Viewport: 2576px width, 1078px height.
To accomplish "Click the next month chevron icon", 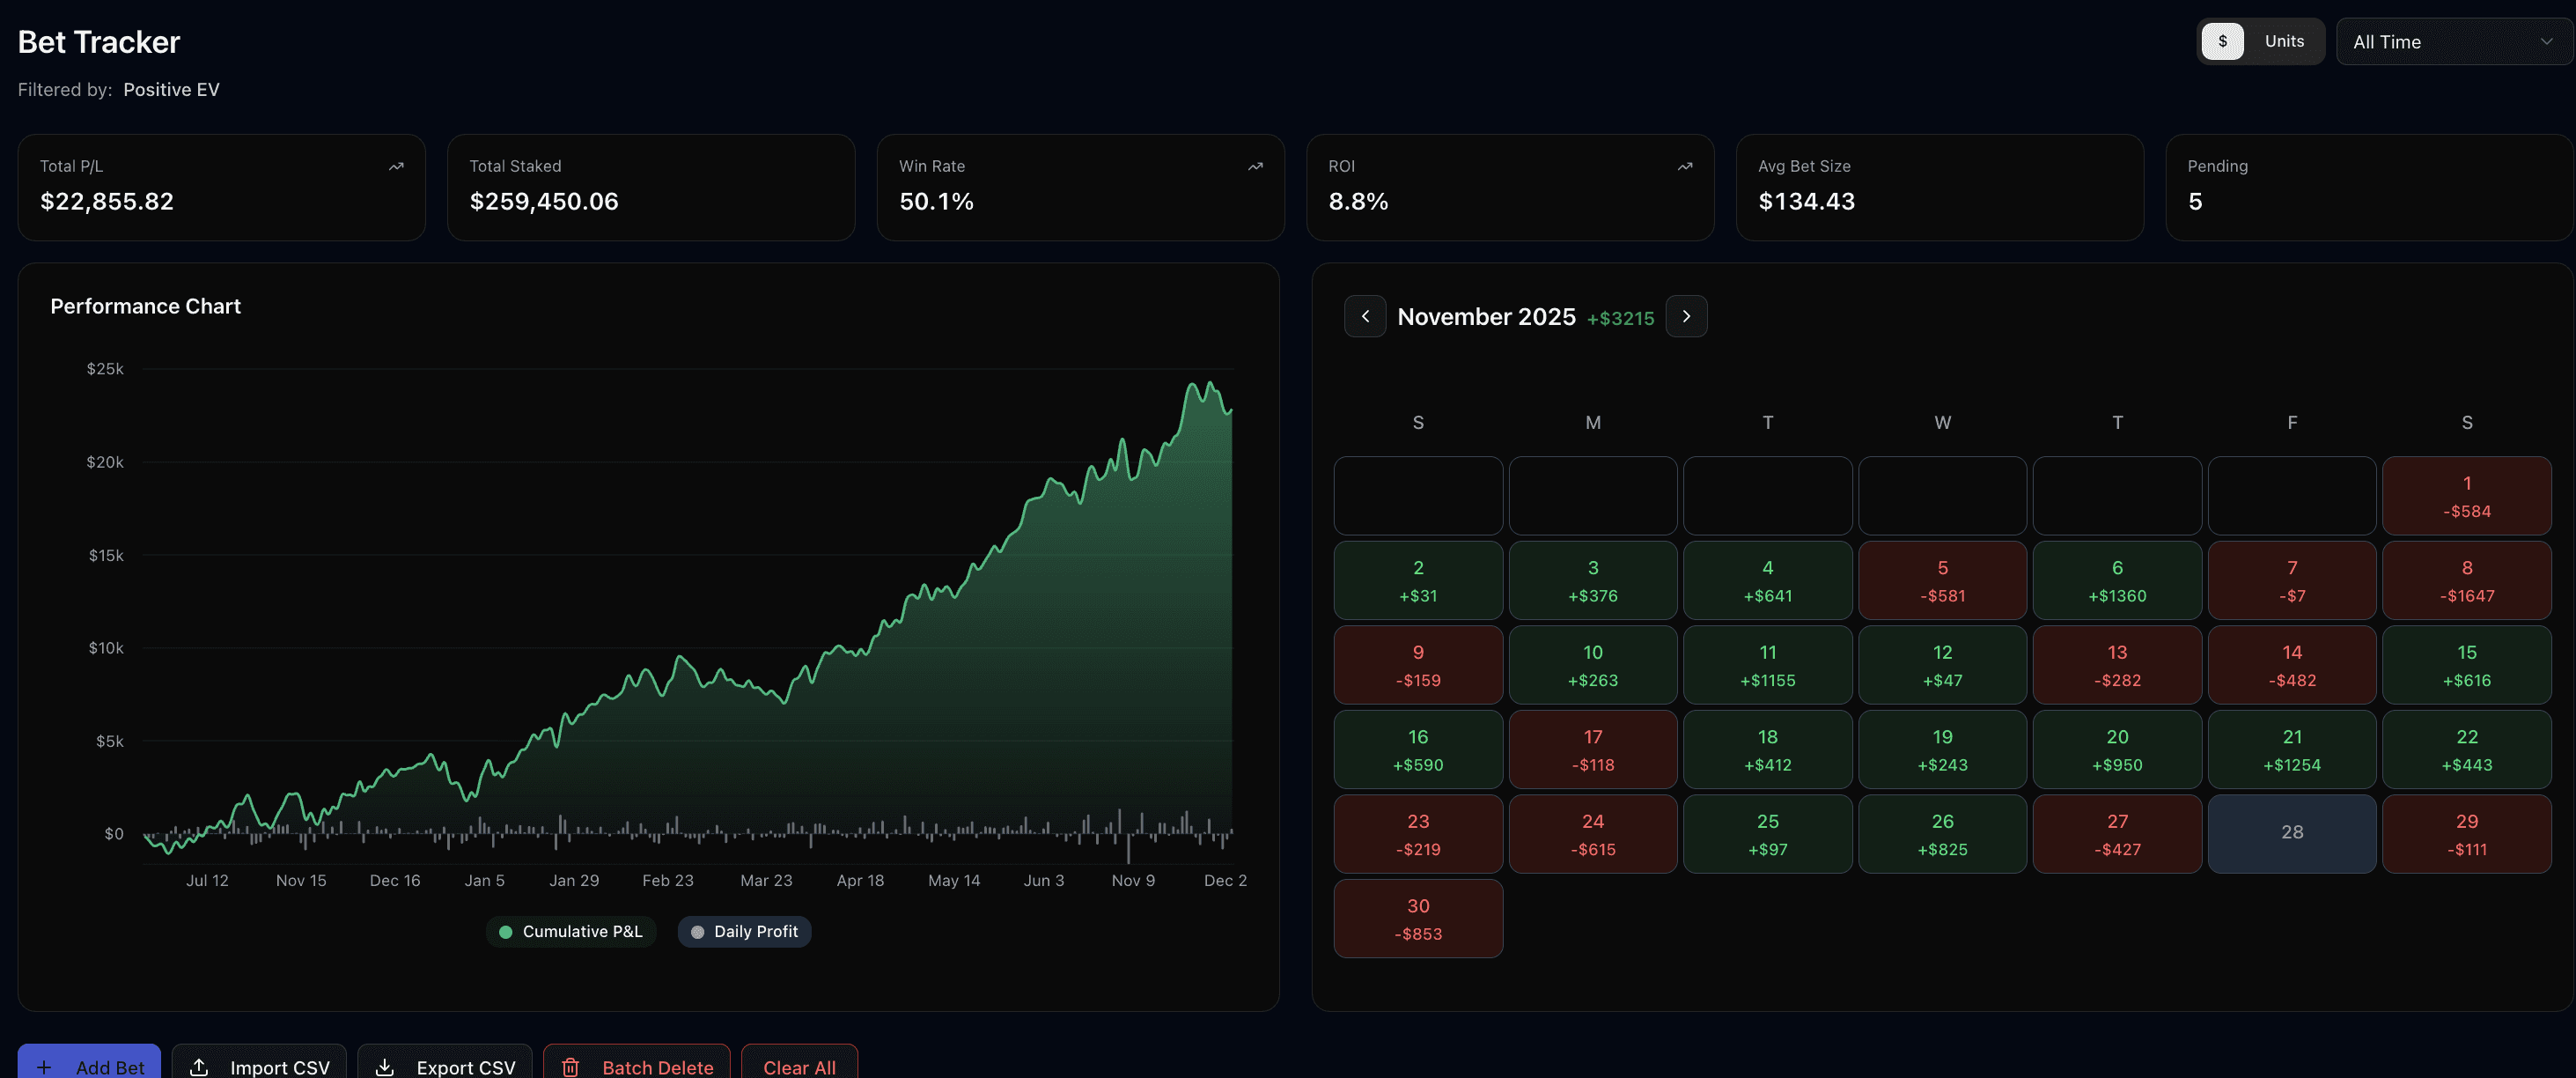I will 1686,316.
